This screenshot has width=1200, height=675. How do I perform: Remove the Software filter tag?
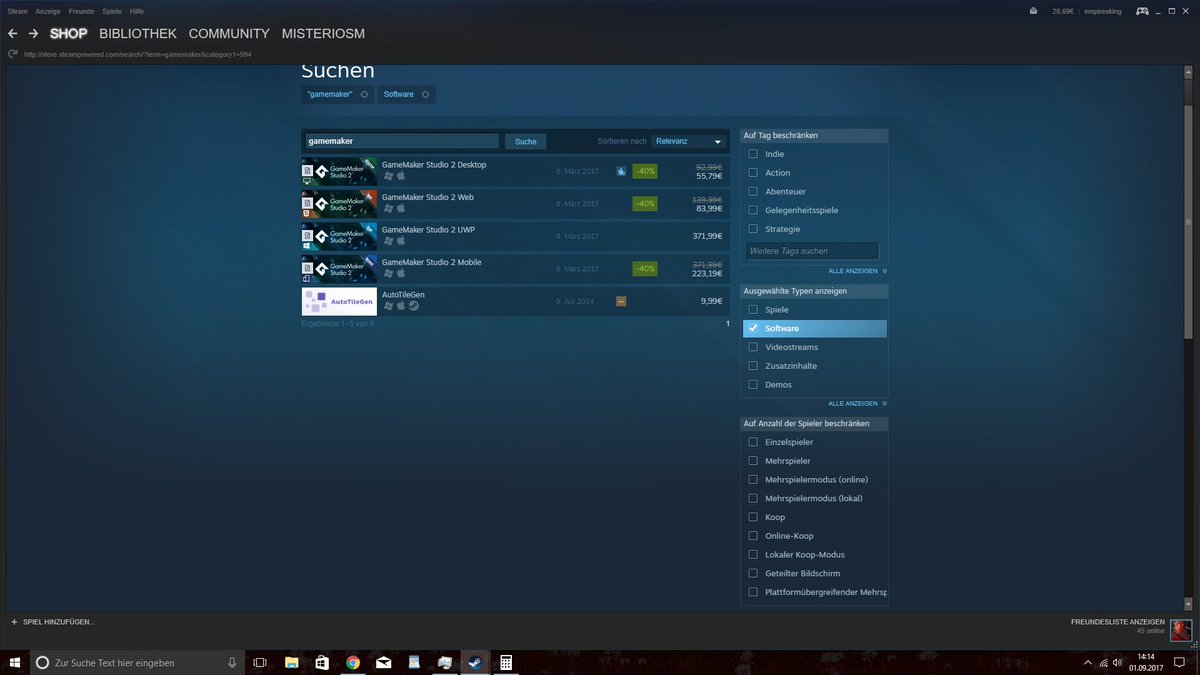click(425, 94)
